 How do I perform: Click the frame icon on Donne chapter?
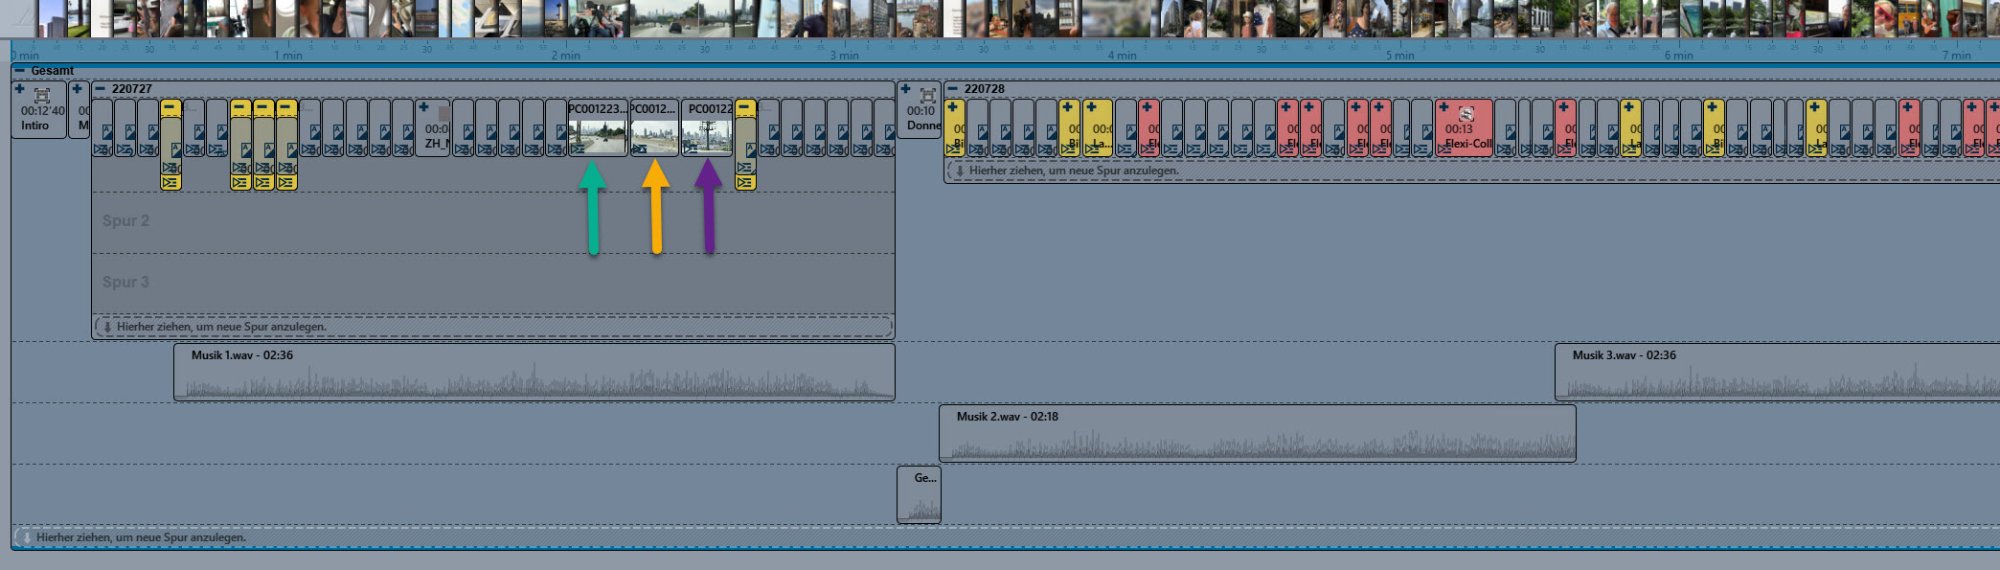pyautogui.click(x=928, y=96)
